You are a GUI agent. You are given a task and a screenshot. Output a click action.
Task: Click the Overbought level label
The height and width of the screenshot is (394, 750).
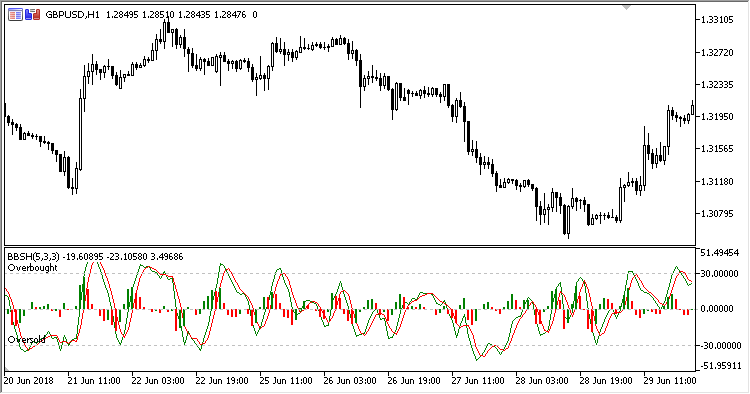click(33, 268)
